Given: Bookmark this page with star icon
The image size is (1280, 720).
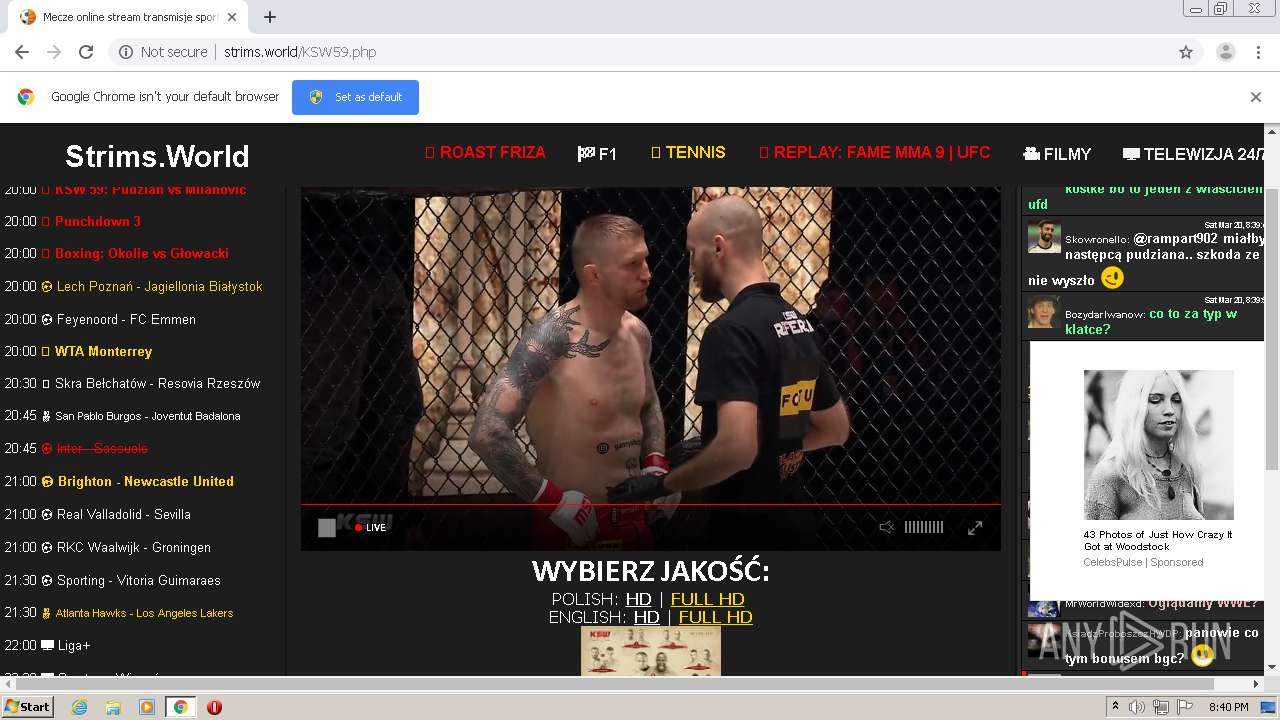Looking at the screenshot, I should pyautogui.click(x=1186, y=52).
